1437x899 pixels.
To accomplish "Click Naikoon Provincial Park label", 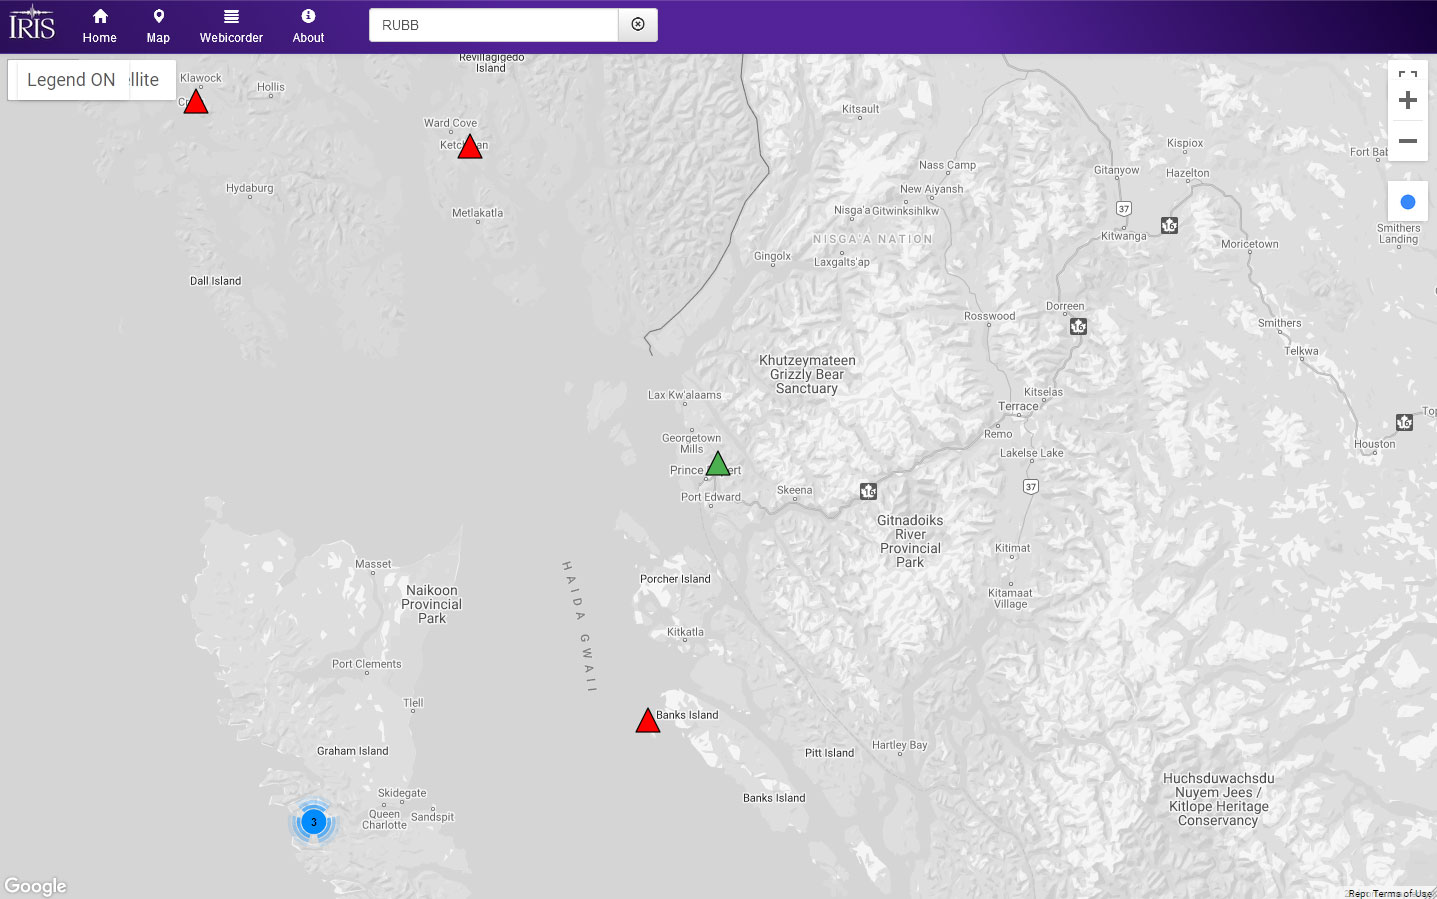I will [x=432, y=604].
